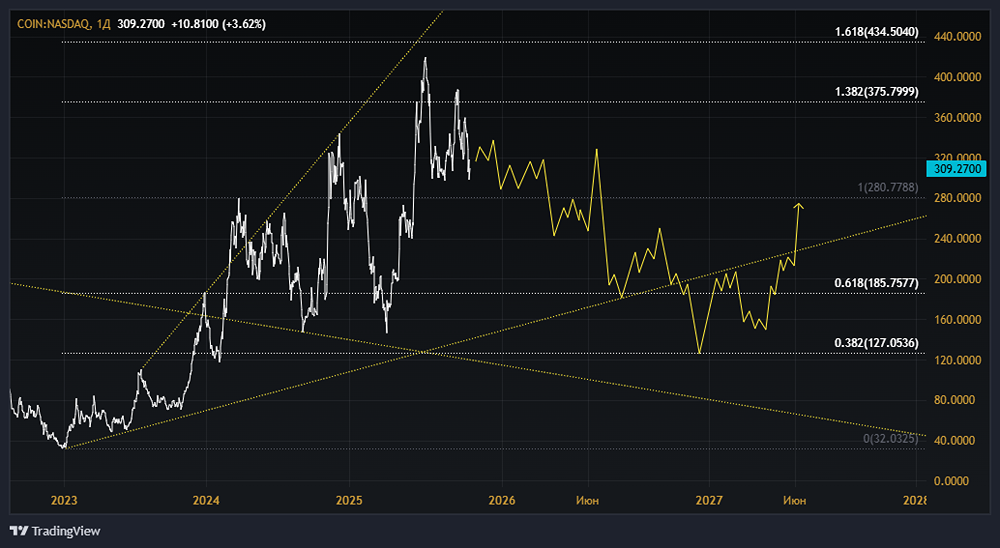Click the 440.0000 price axis label
This screenshot has height=548, width=1000.
[x=957, y=37]
